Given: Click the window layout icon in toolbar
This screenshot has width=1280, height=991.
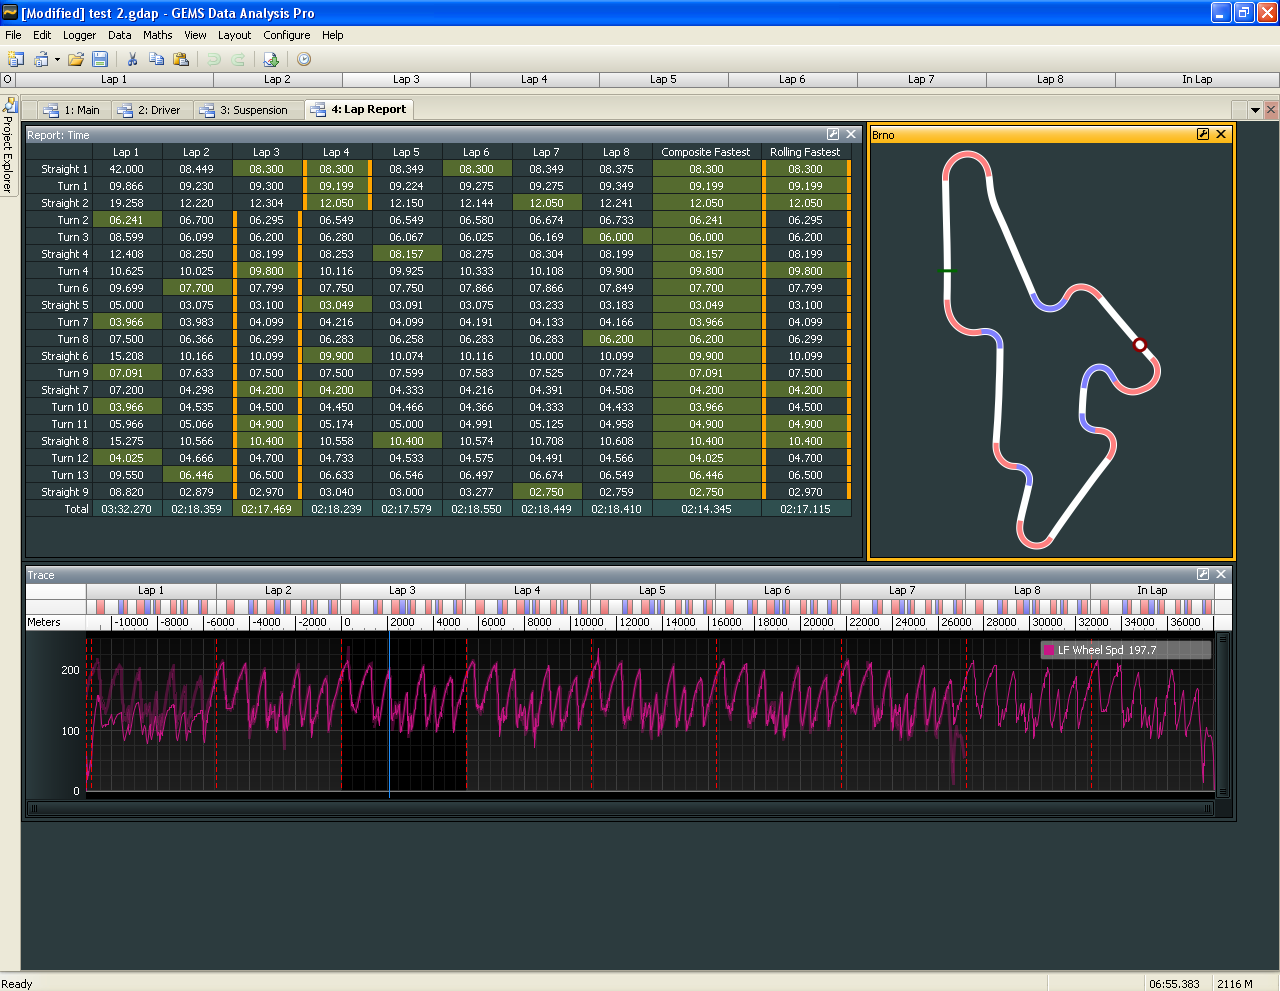Looking at the screenshot, I should pos(41,59).
